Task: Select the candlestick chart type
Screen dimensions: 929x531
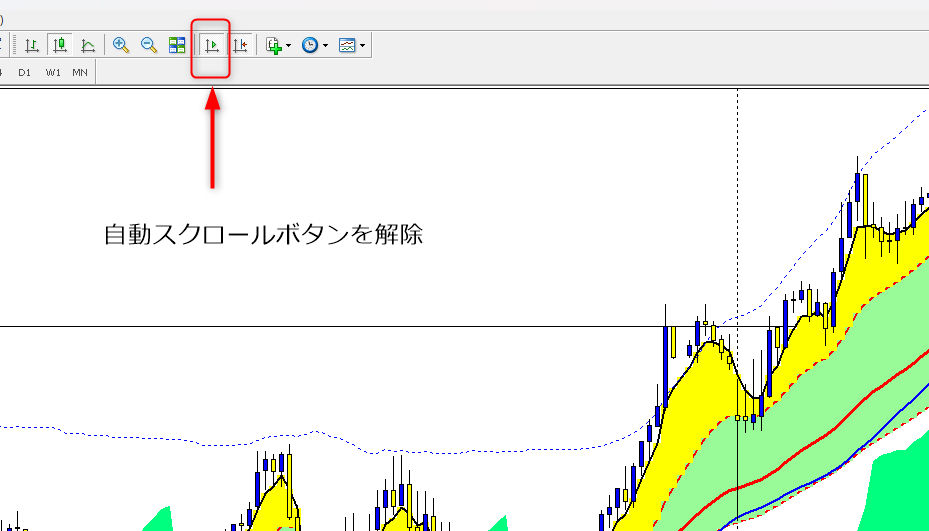Action: click(60, 45)
